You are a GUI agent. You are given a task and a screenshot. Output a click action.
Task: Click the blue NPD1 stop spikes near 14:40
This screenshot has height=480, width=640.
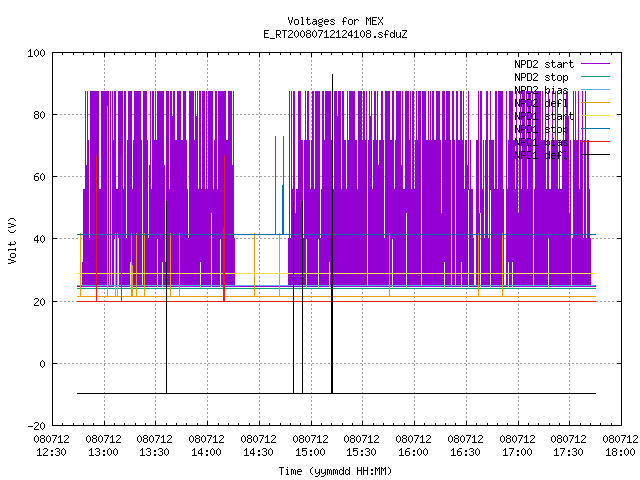[280, 185]
